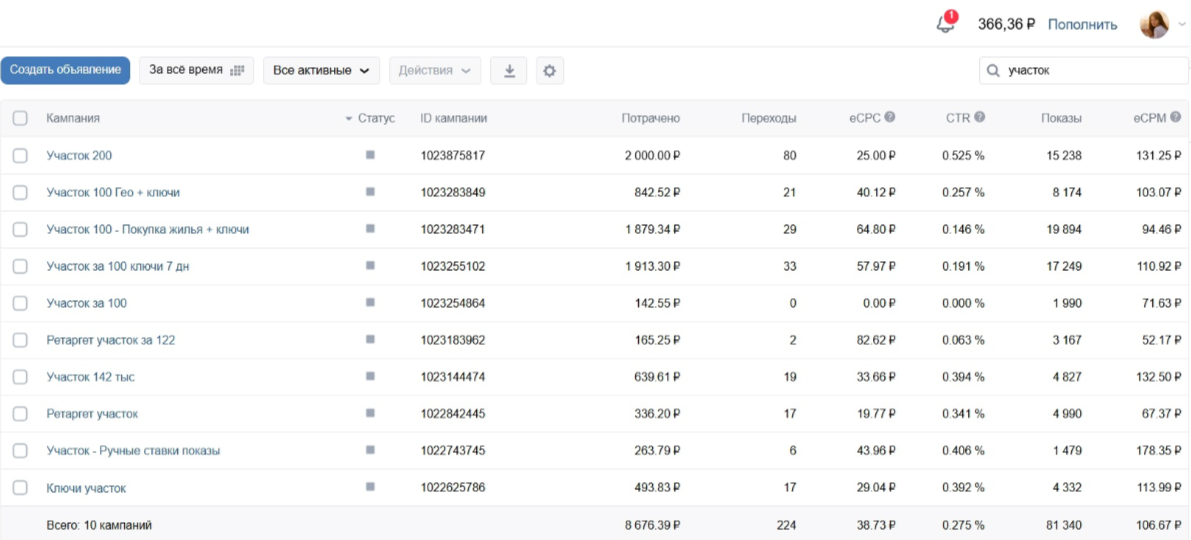Check the Участок 100 Гео + ключи checkbox

point(21,192)
